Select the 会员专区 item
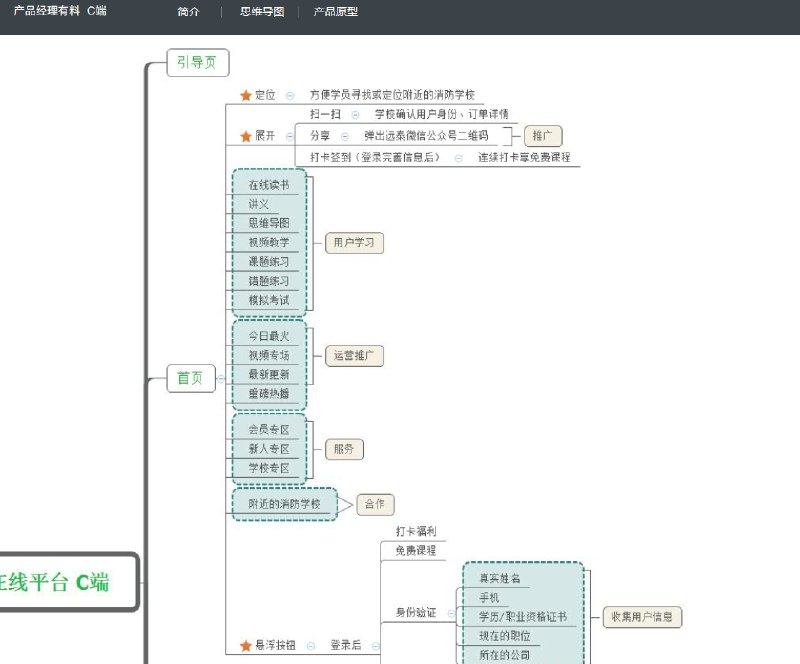The image size is (800, 664). click(269, 430)
